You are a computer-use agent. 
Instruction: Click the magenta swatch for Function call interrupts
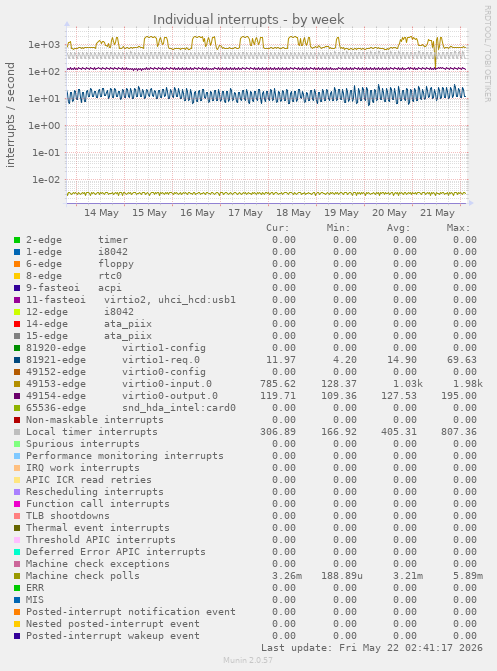point(17,504)
